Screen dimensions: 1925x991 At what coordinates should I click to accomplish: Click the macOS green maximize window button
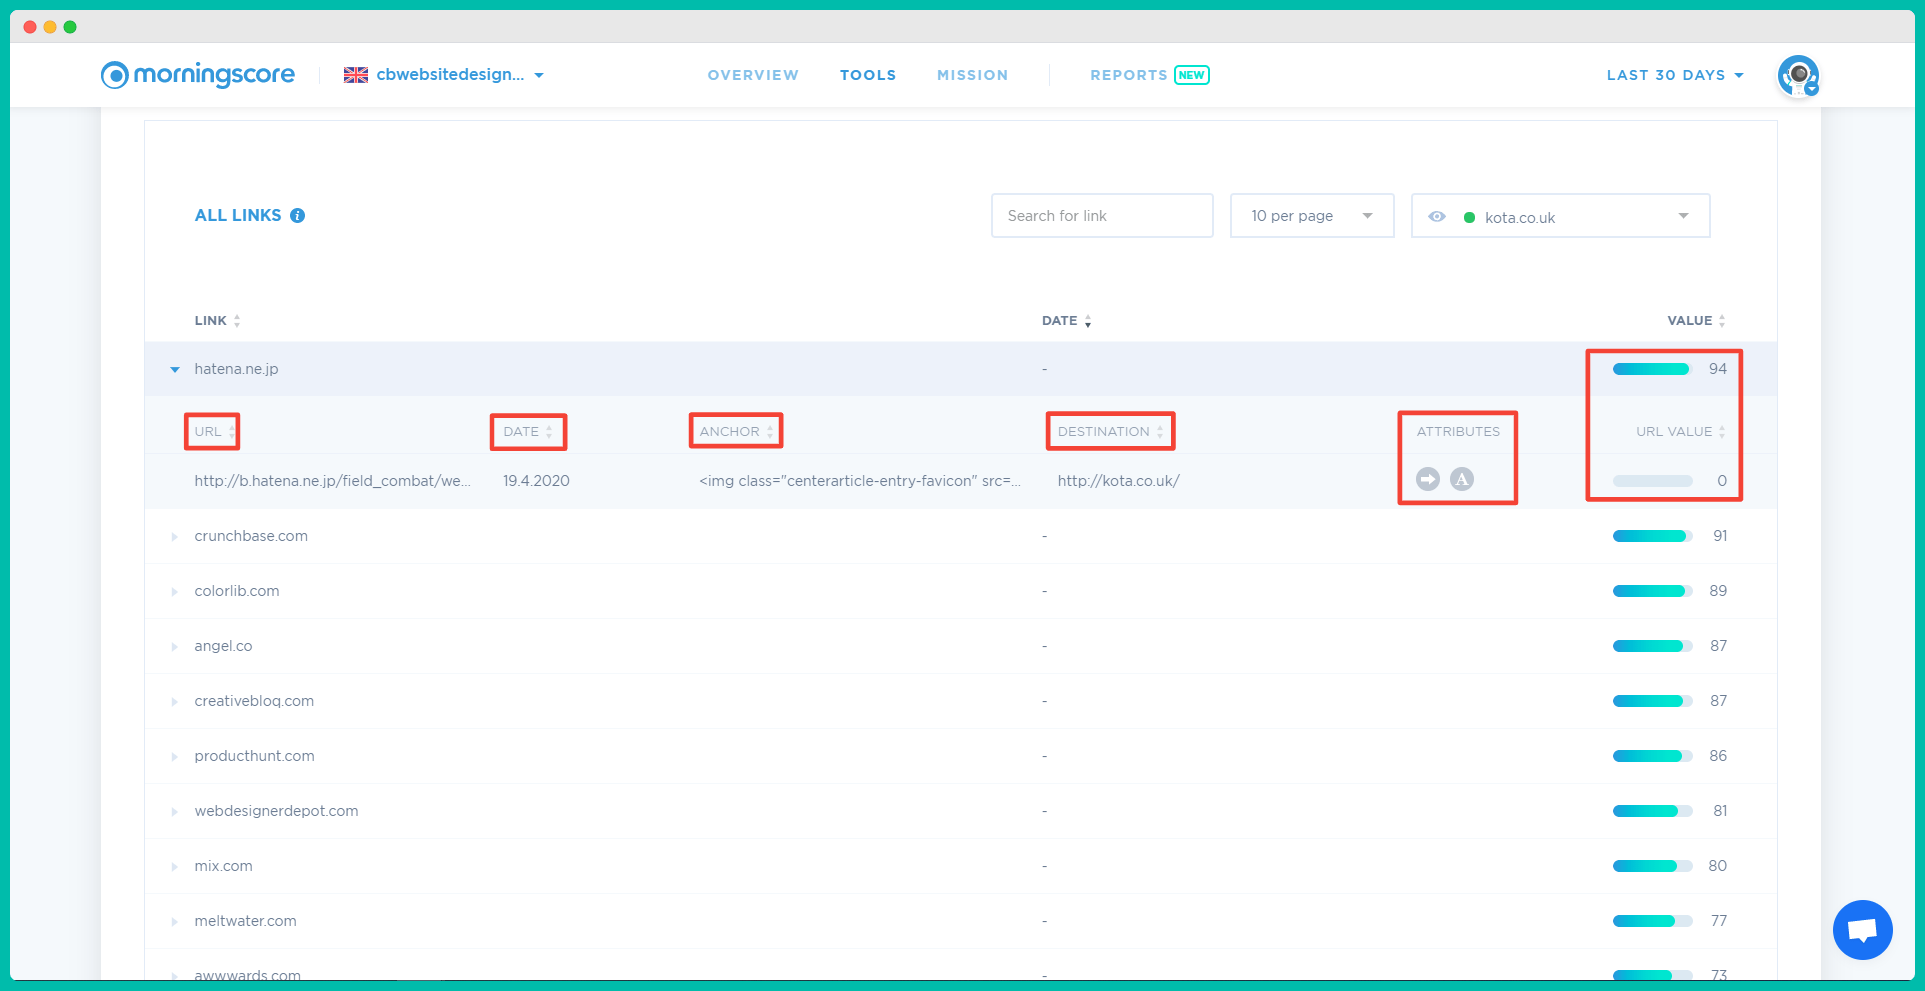(x=70, y=27)
